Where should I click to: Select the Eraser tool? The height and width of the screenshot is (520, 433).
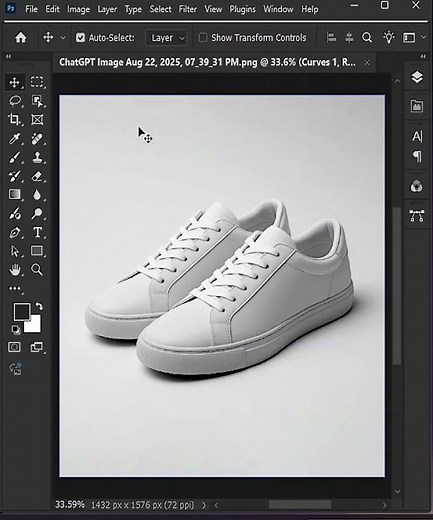pyautogui.click(x=37, y=176)
